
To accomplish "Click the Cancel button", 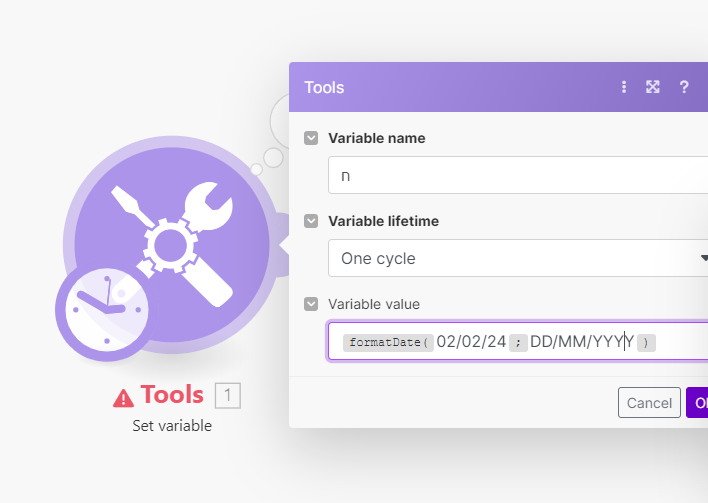I will click(649, 402).
